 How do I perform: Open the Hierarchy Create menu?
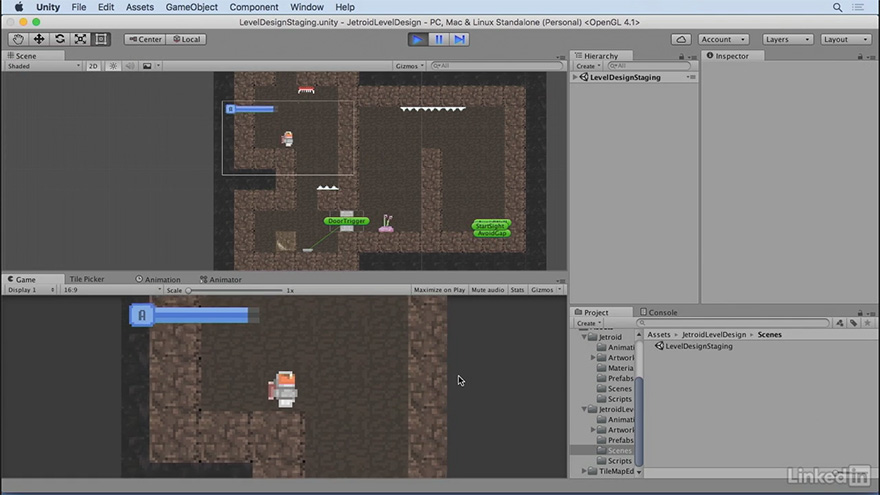pyautogui.click(x=588, y=66)
